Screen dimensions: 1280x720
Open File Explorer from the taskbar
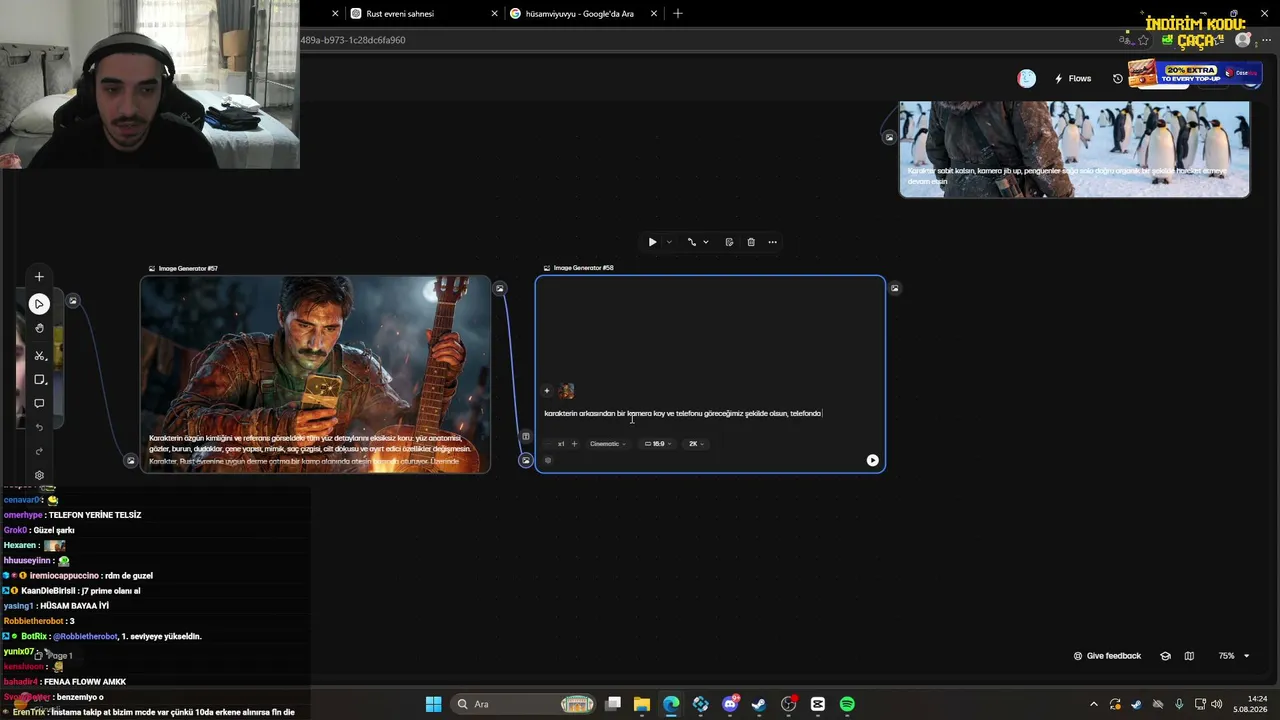[641, 704]
